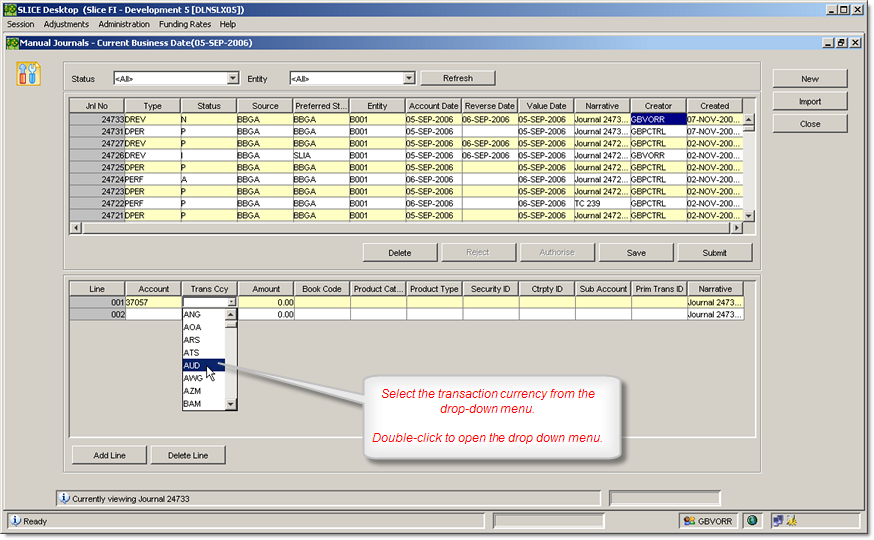Click the green globe status icon
Screen dimensions: 874x540
[x=751, y=521]
